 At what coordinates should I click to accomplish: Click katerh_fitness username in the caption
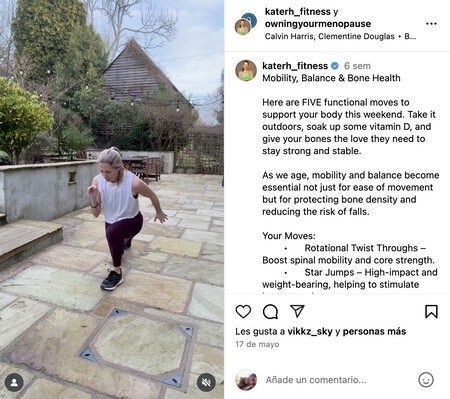295,66
